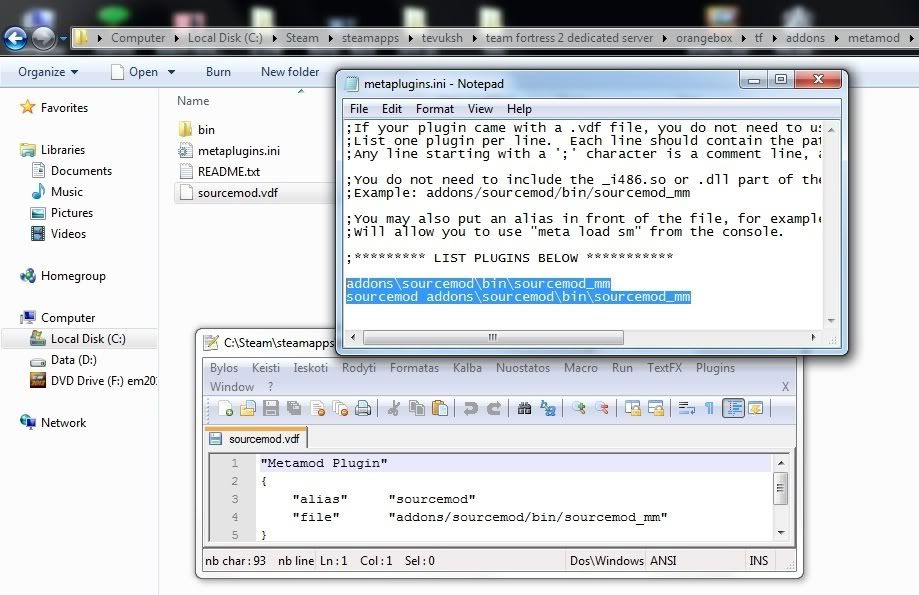
Task: Select Local Disk (C:) in navigation pane
Action: (88, 339)
